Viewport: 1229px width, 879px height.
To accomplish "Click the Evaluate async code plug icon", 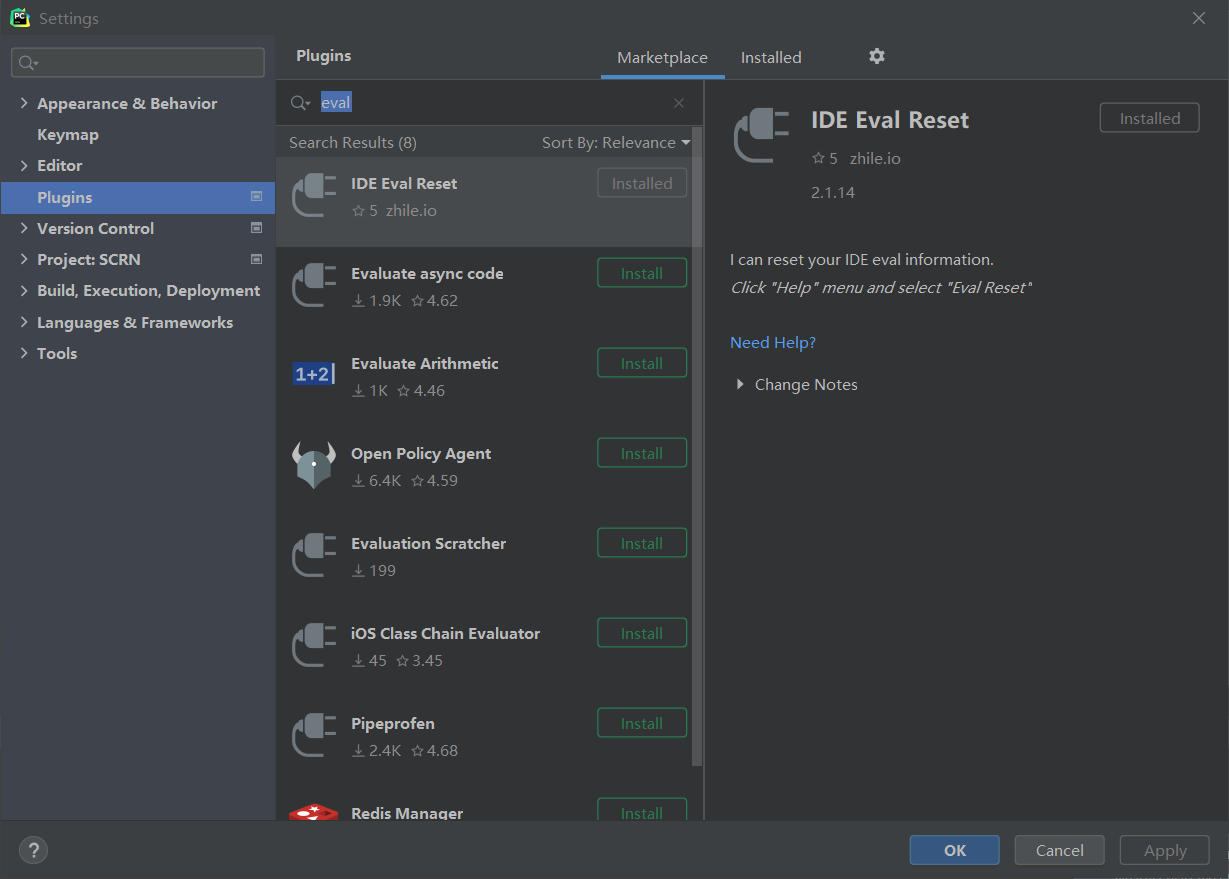I will (x=313, y=285).
